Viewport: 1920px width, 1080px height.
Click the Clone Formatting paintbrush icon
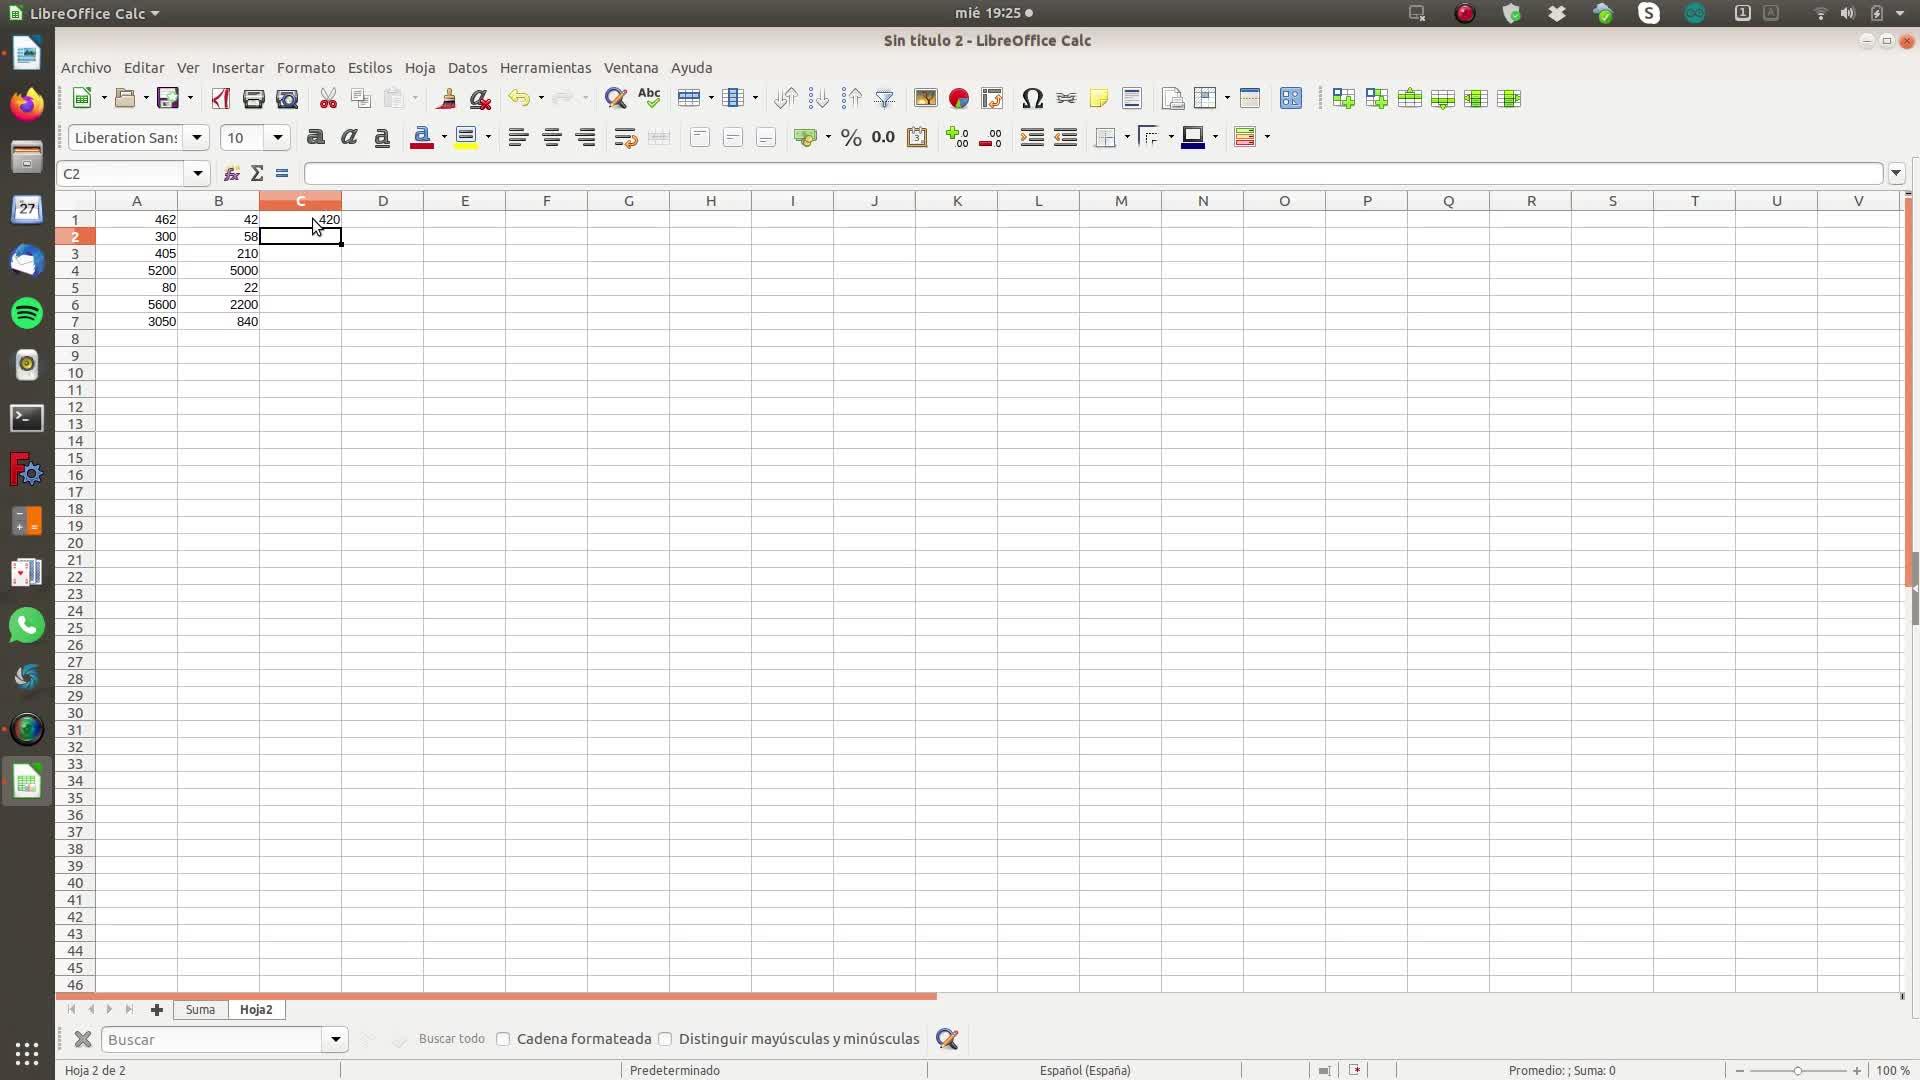[x=446, y=98]
